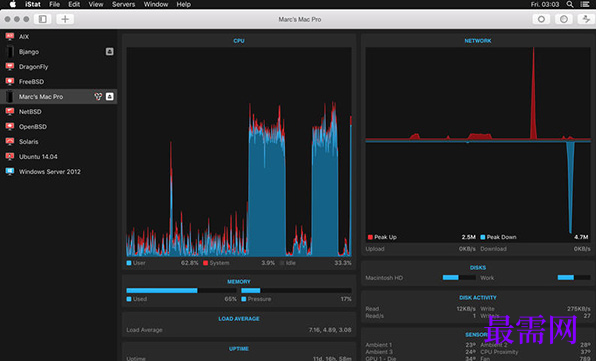Viewport: 596px width, 361px height.
Task: Click the MEMORY section heading
Action: [x=239, y=282]
